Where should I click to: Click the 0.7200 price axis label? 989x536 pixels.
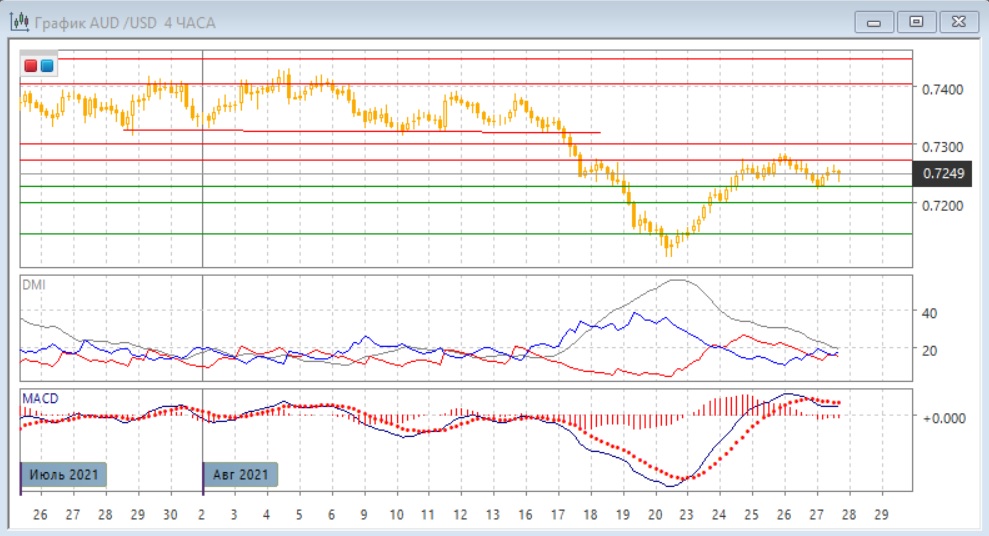pyautogui.click(x=943, y=205)
